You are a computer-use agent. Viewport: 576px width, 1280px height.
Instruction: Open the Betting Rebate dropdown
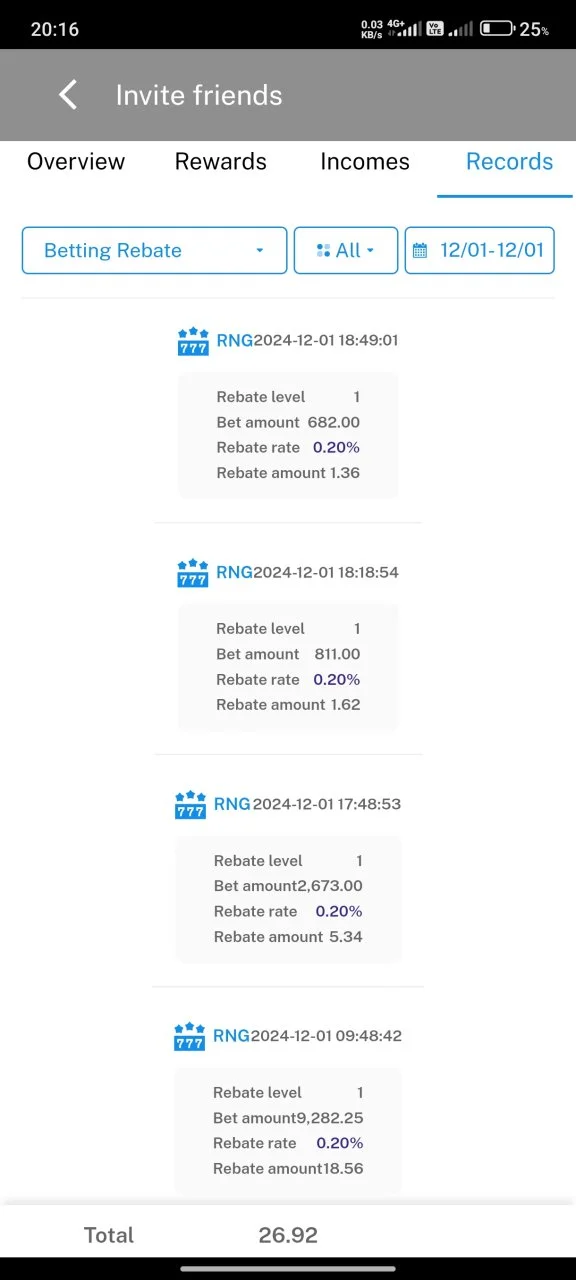point(154,250)
